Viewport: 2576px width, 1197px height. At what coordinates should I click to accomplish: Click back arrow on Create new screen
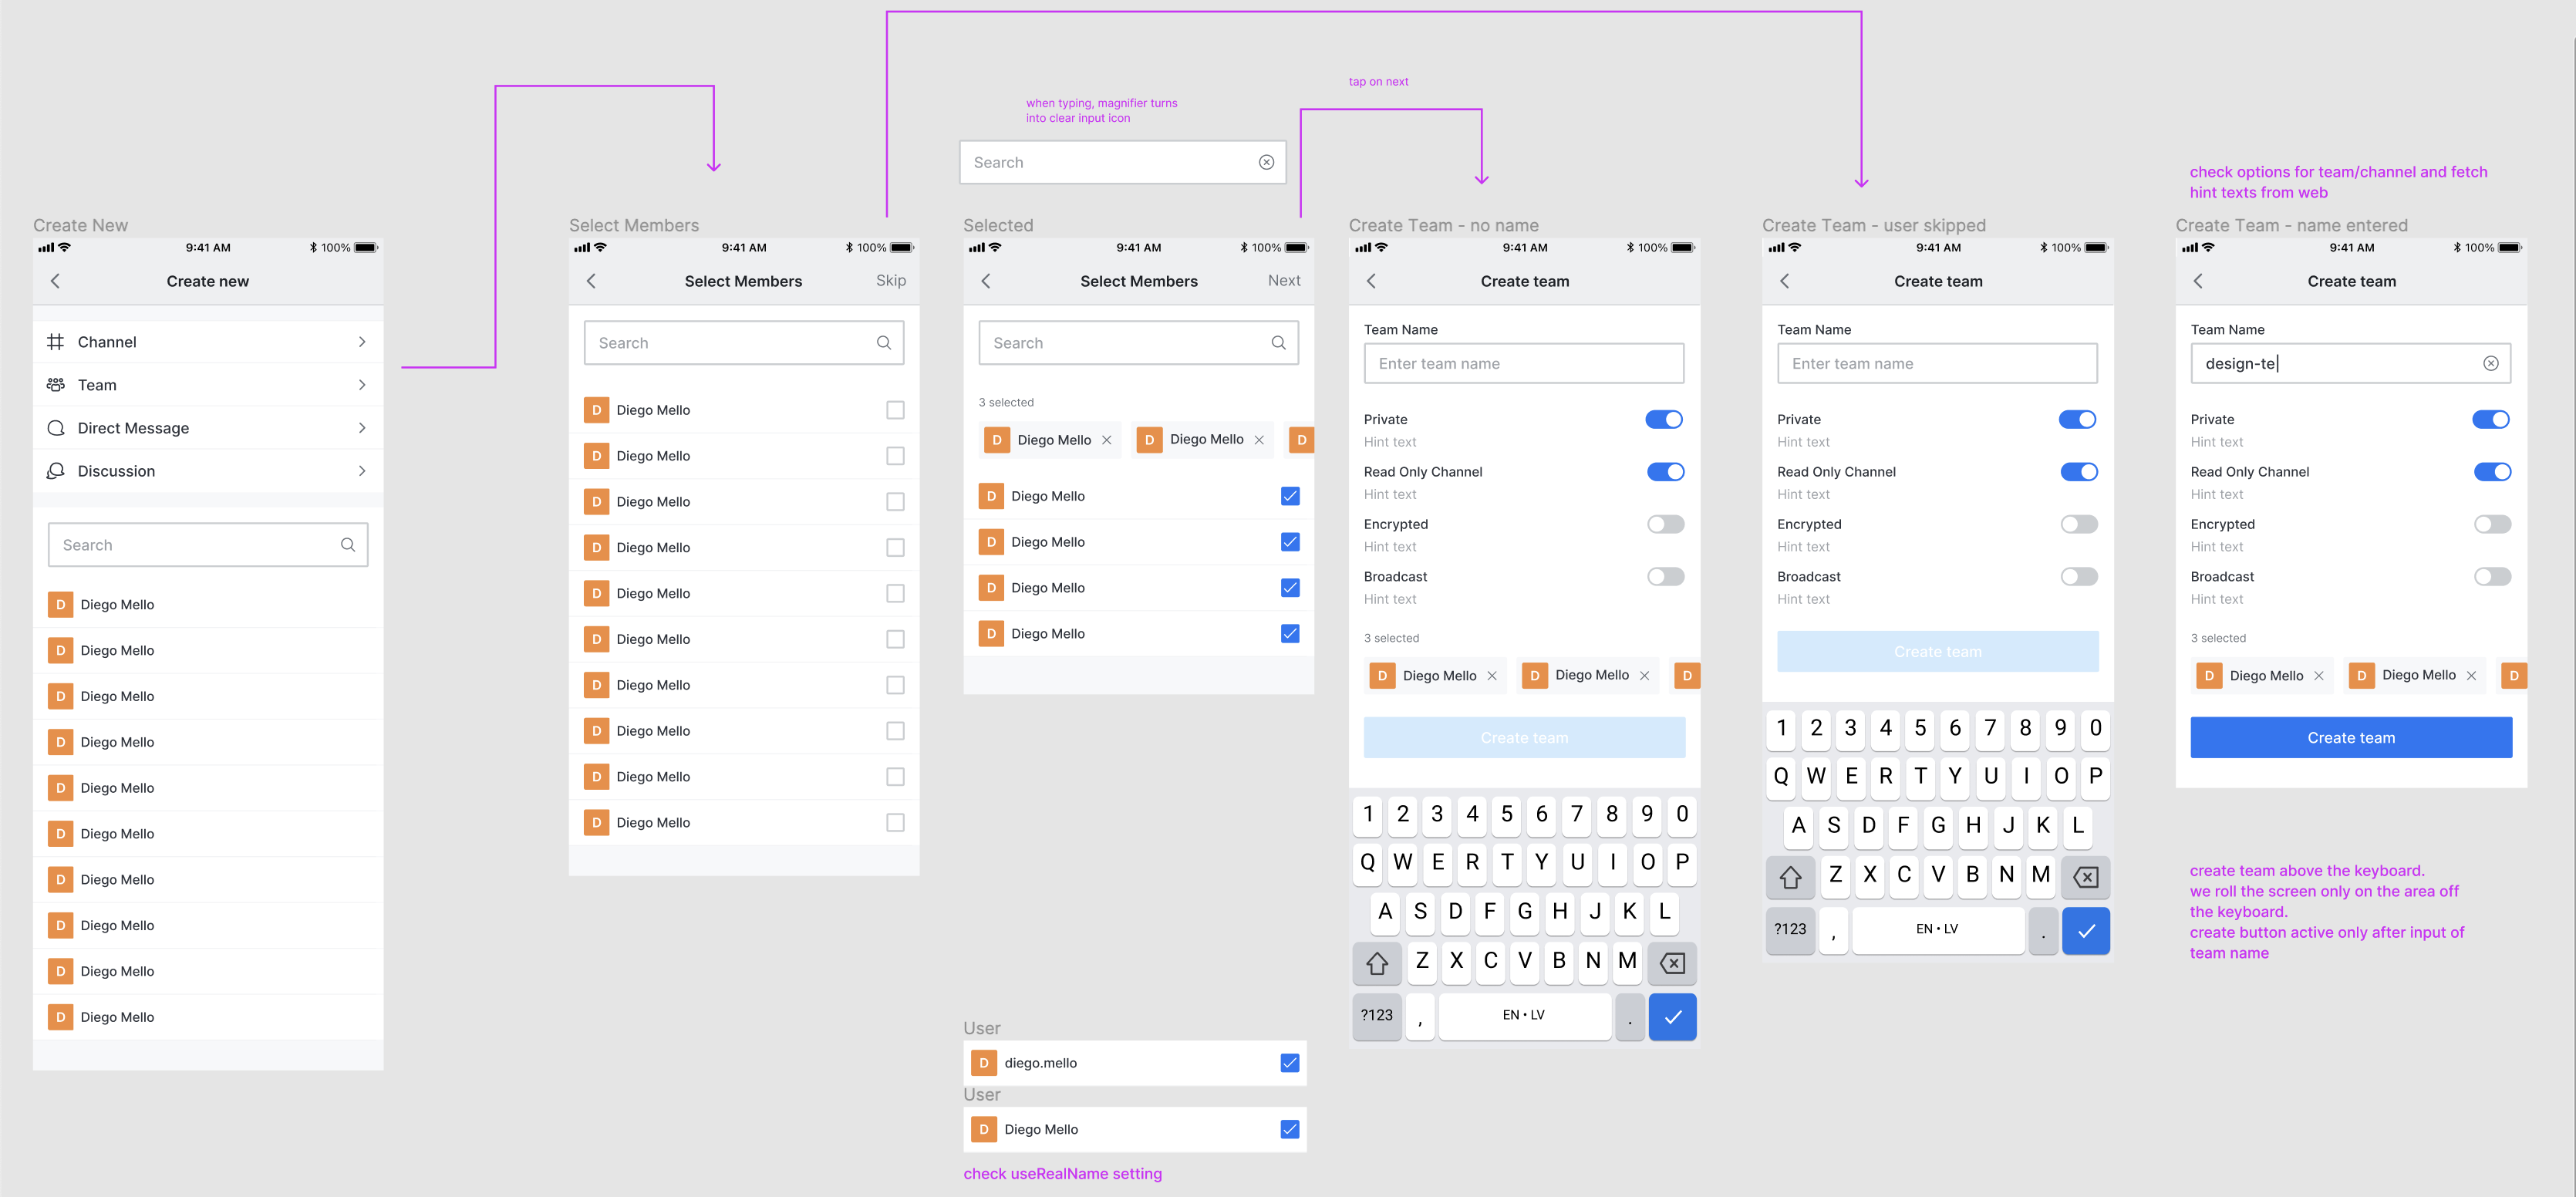click(56, 281)
